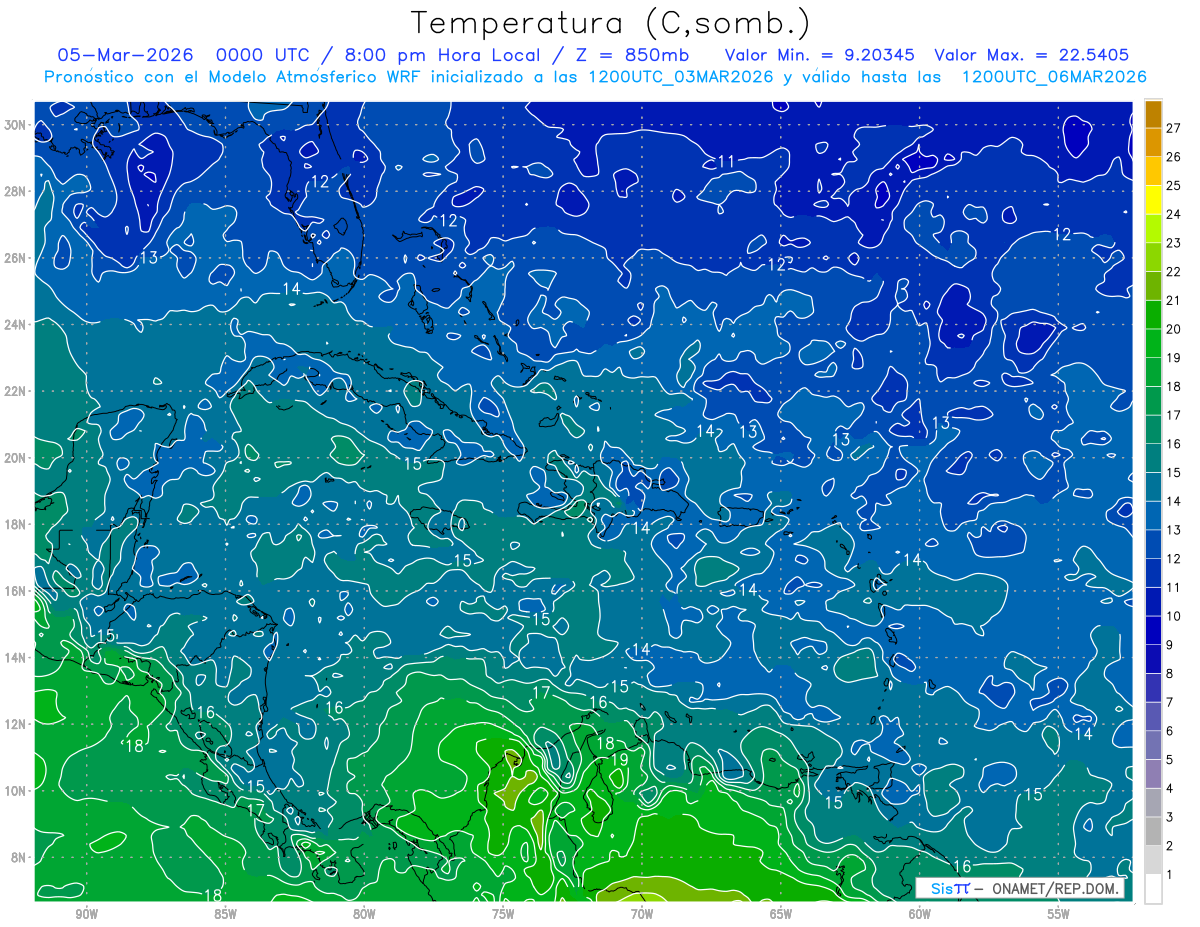Image resolution: width=1200 pixels, height=927 pixels.
Task: Click the "16N" latitude axis label
Action: tap(17, 591)
